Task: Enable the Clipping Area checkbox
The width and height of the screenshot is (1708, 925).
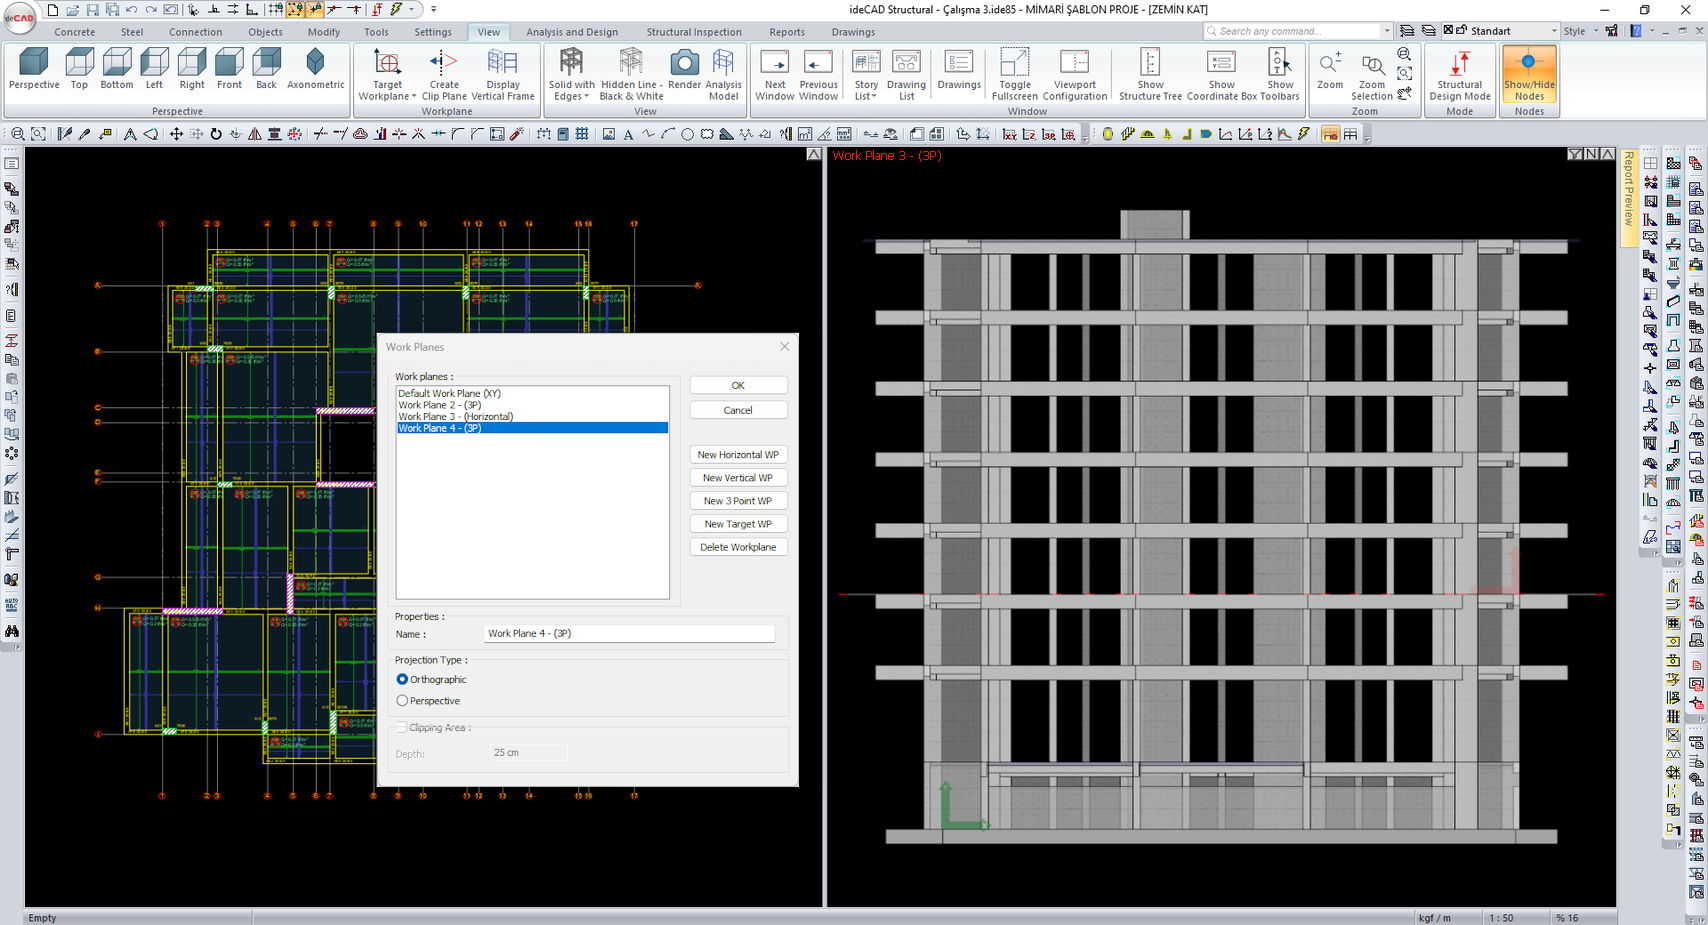Action: [x=402, y=728]
